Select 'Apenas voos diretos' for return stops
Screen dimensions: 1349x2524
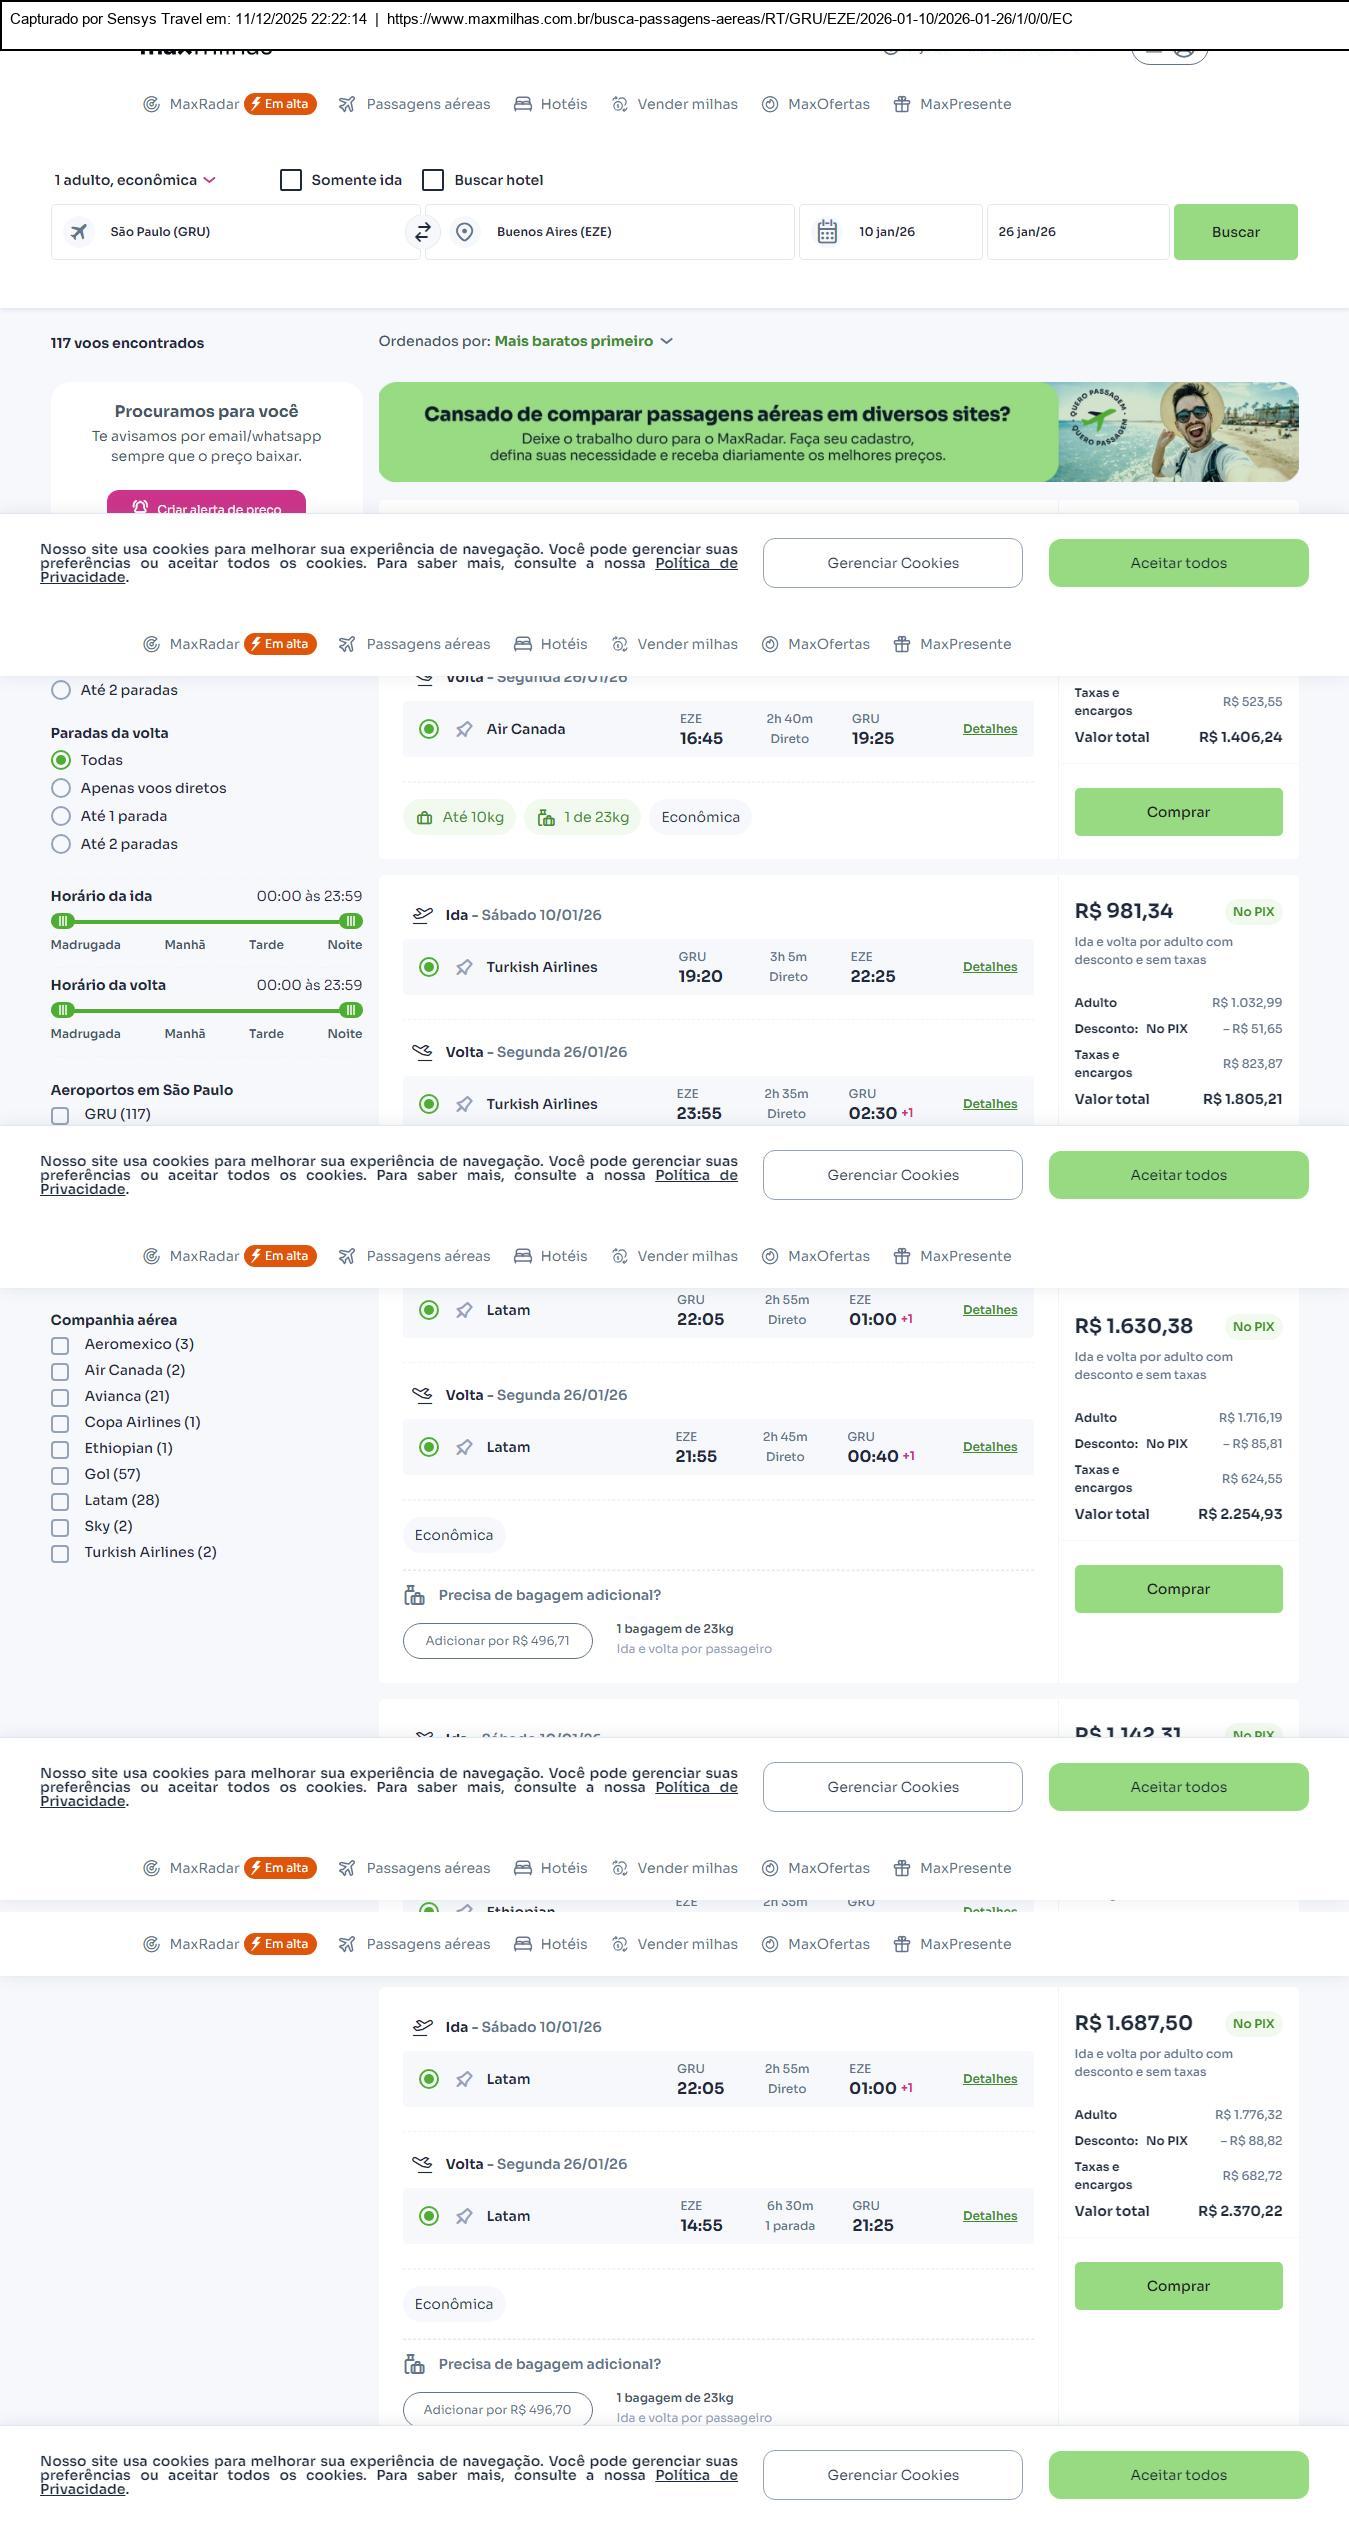(x=61, y=788)
